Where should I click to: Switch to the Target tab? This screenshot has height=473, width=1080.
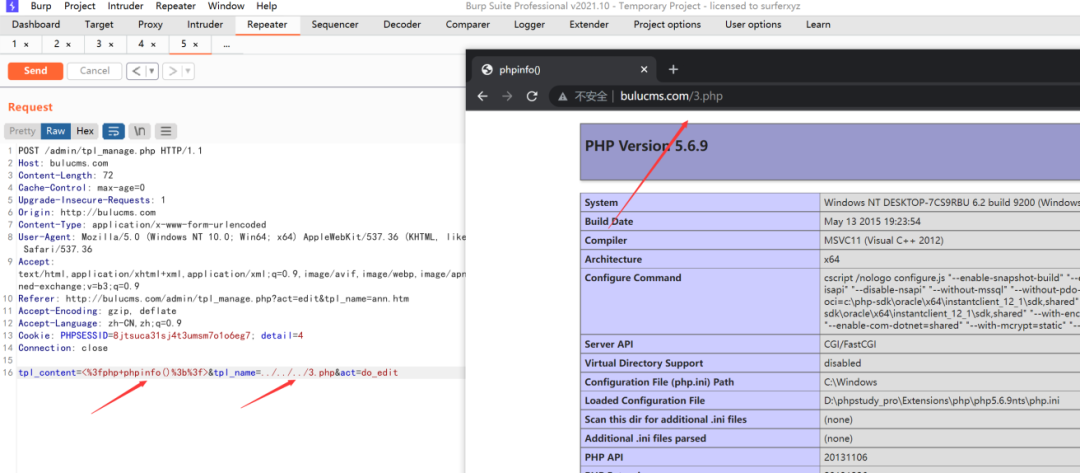[x=99, y=25]
